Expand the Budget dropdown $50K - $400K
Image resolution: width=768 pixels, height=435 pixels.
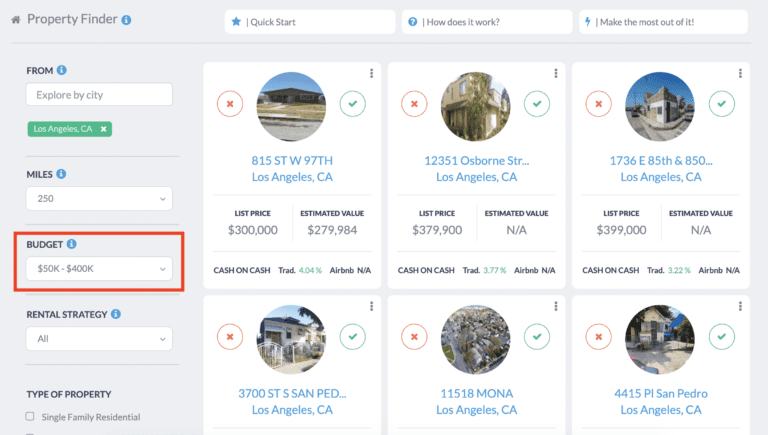pos(98,269)
